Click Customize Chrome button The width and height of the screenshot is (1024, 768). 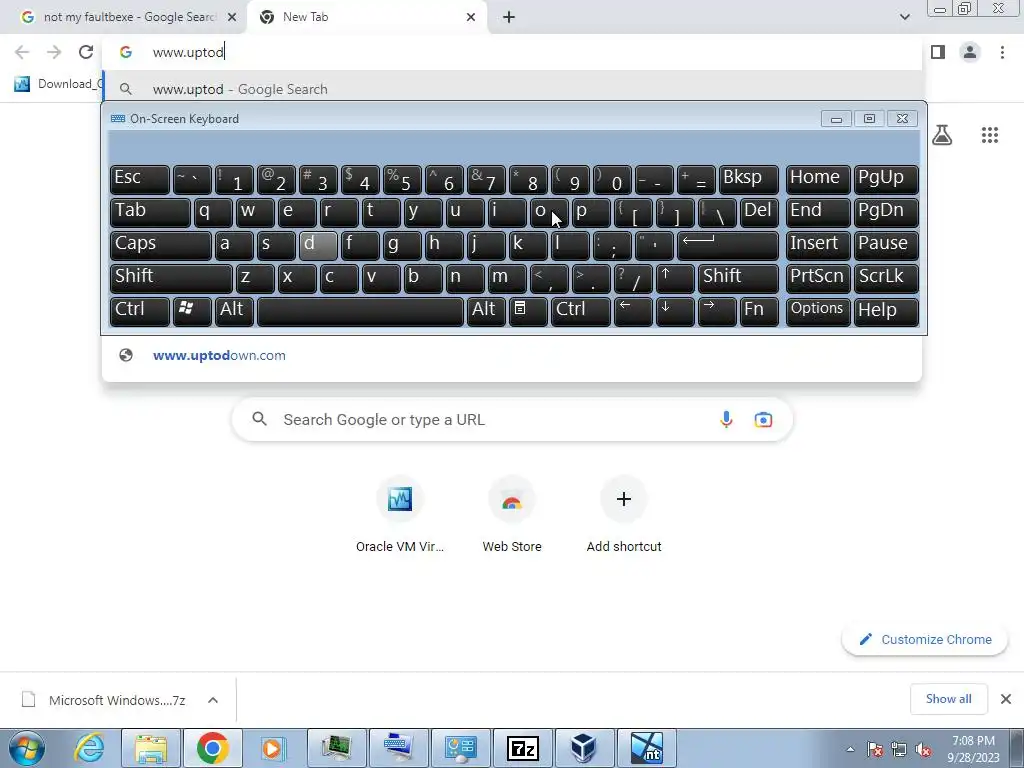pos(925,639)
